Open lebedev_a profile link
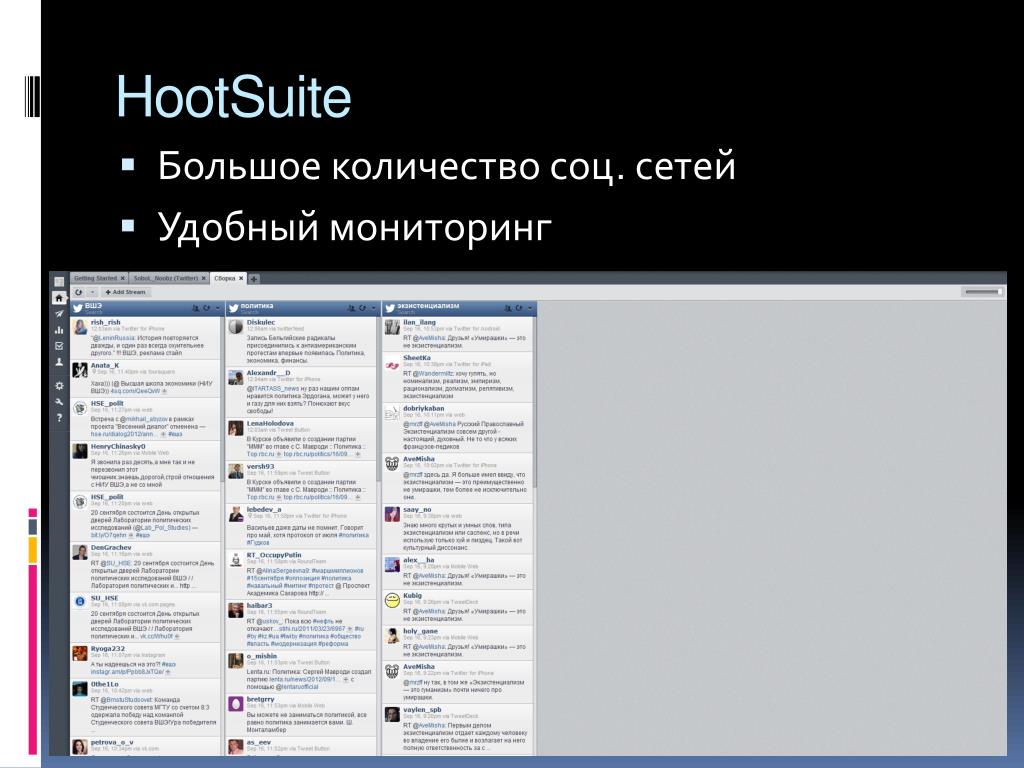The height and width of the screenshot is (768, 1024). point(264,509)
